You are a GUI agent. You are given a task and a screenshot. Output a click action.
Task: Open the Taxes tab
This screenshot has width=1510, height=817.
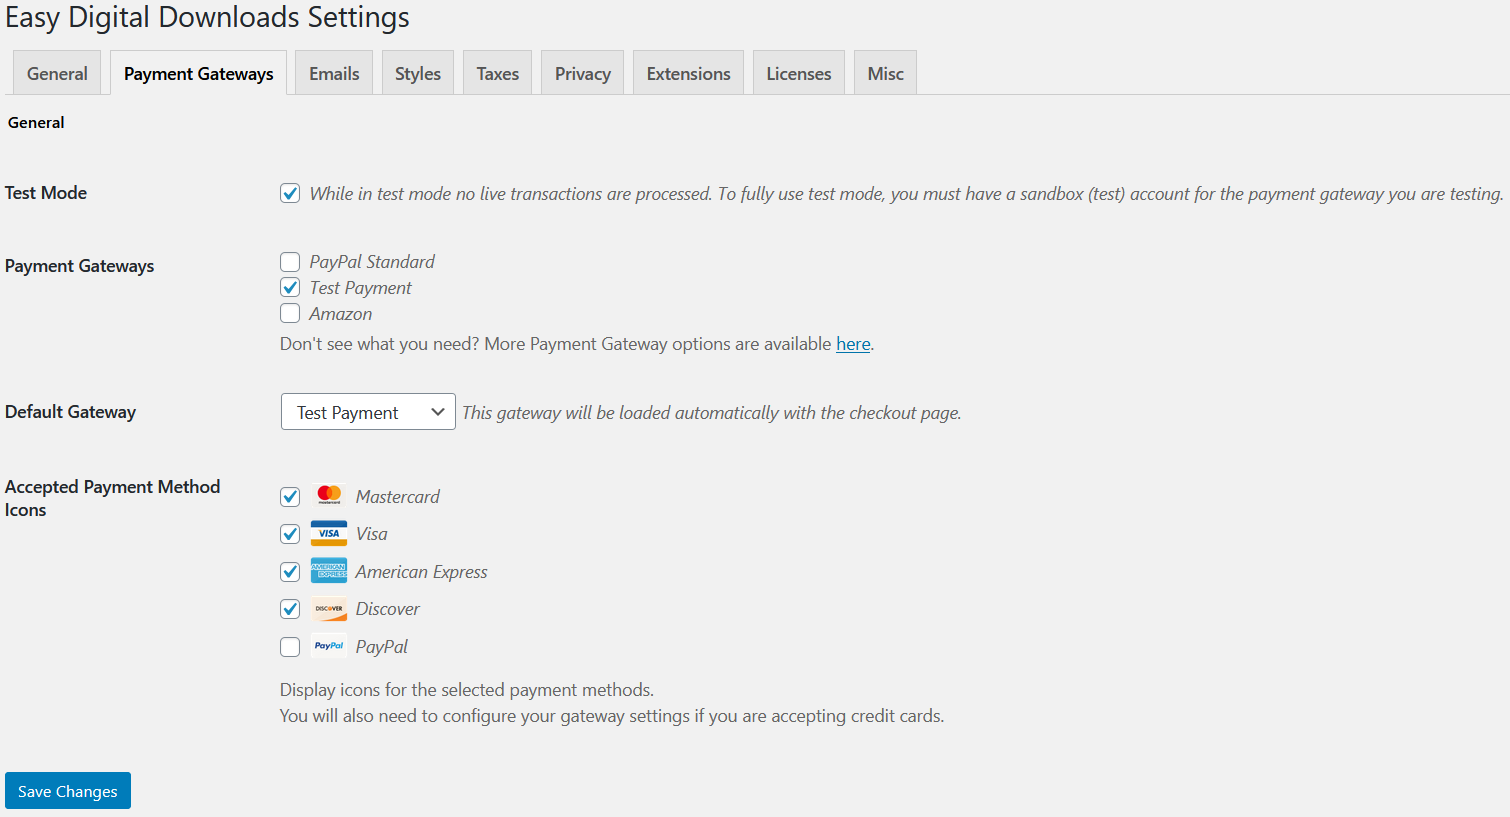[497, 73]
